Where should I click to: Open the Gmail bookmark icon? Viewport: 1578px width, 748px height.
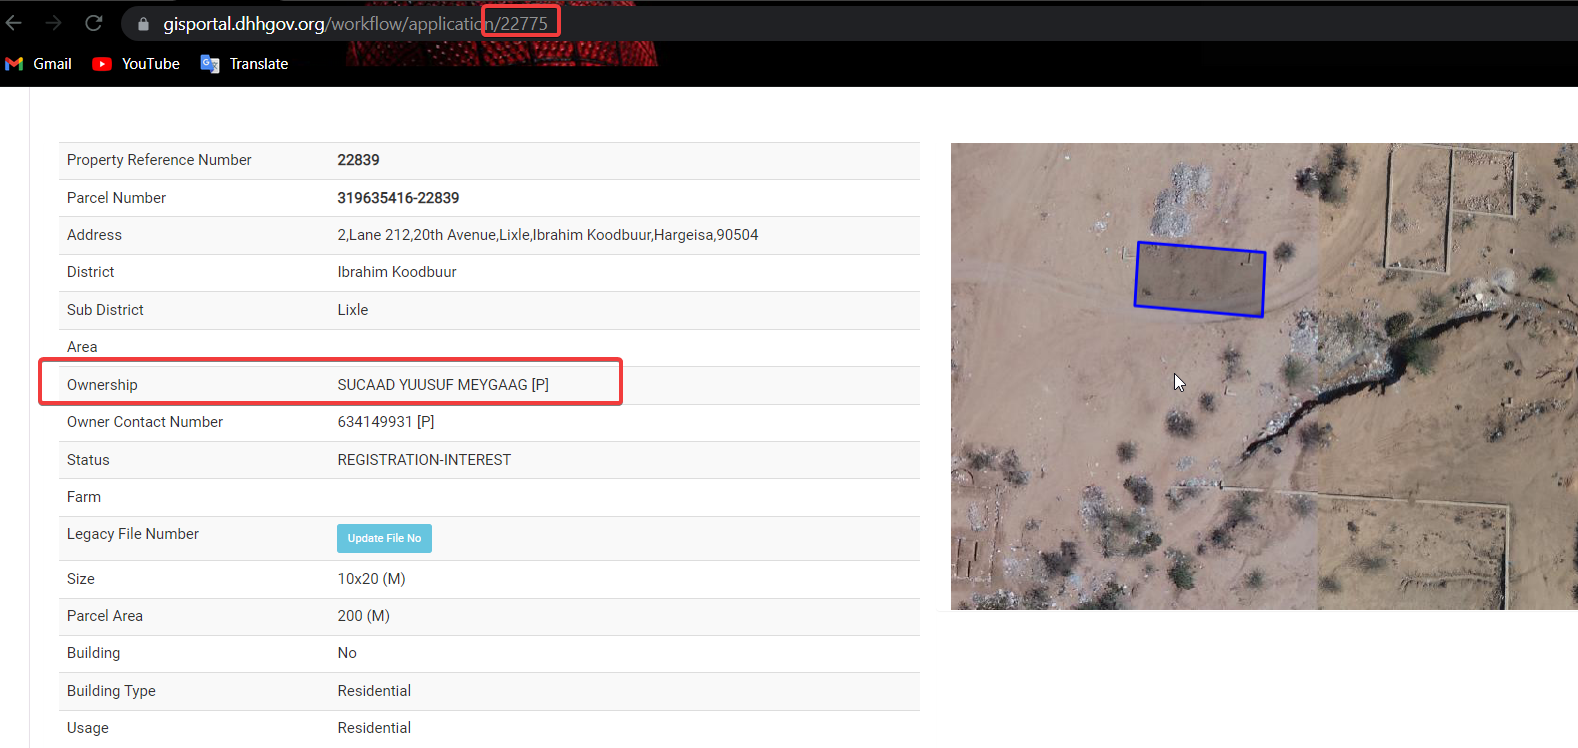pyautogui.click(x=14, y=64)
